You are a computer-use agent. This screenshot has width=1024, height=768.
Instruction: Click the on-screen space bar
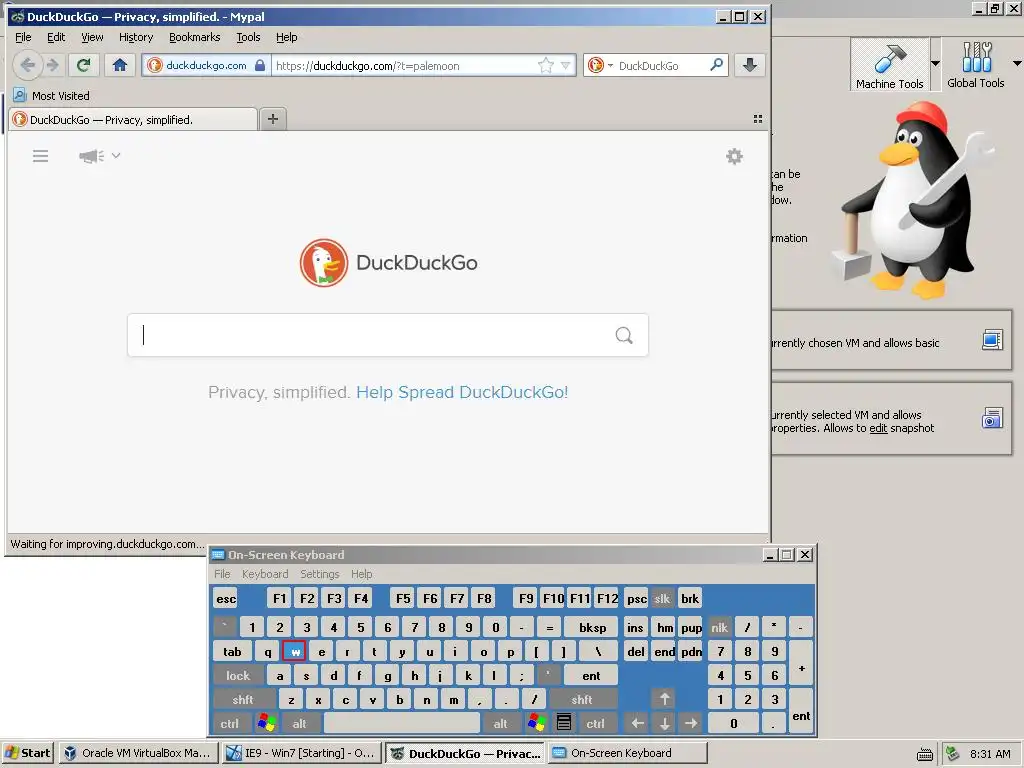[402, 724]
